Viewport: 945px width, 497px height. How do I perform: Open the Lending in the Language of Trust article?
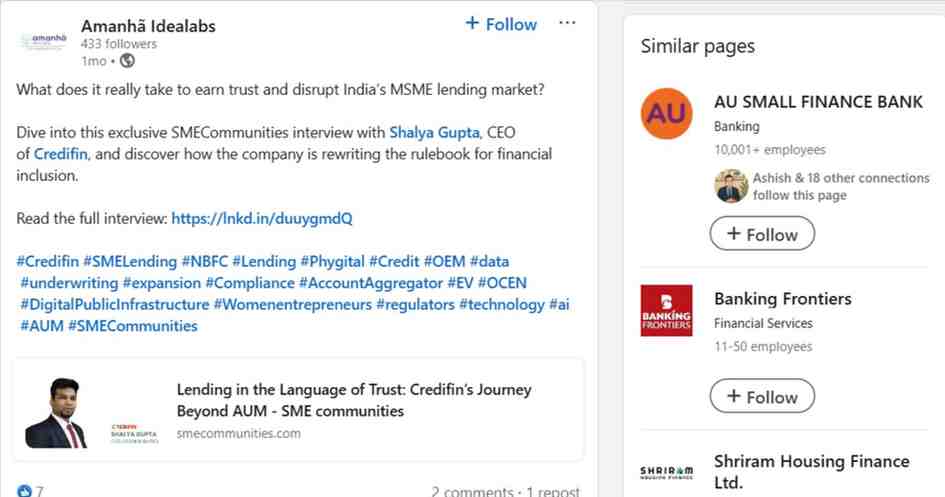click(x=354, y=399)
